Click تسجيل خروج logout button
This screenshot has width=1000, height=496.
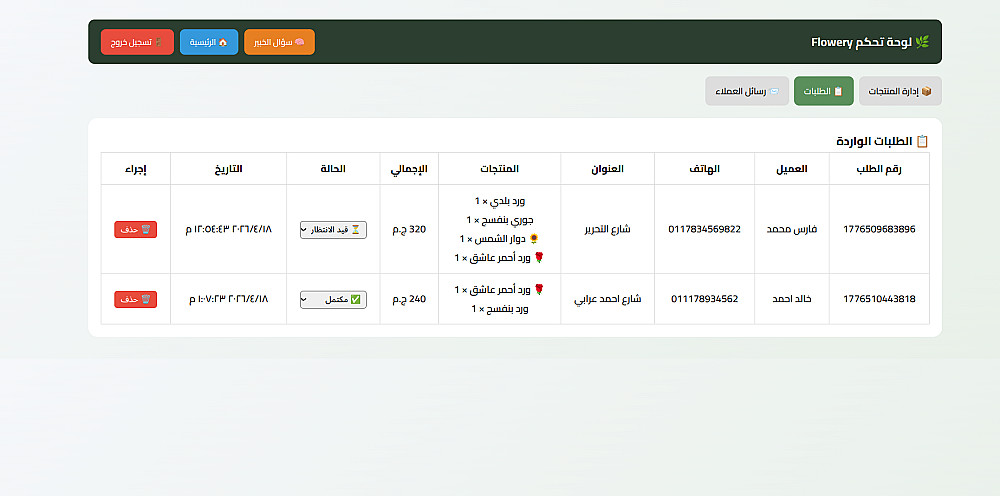pyautogui.click(x=137, y=42)
